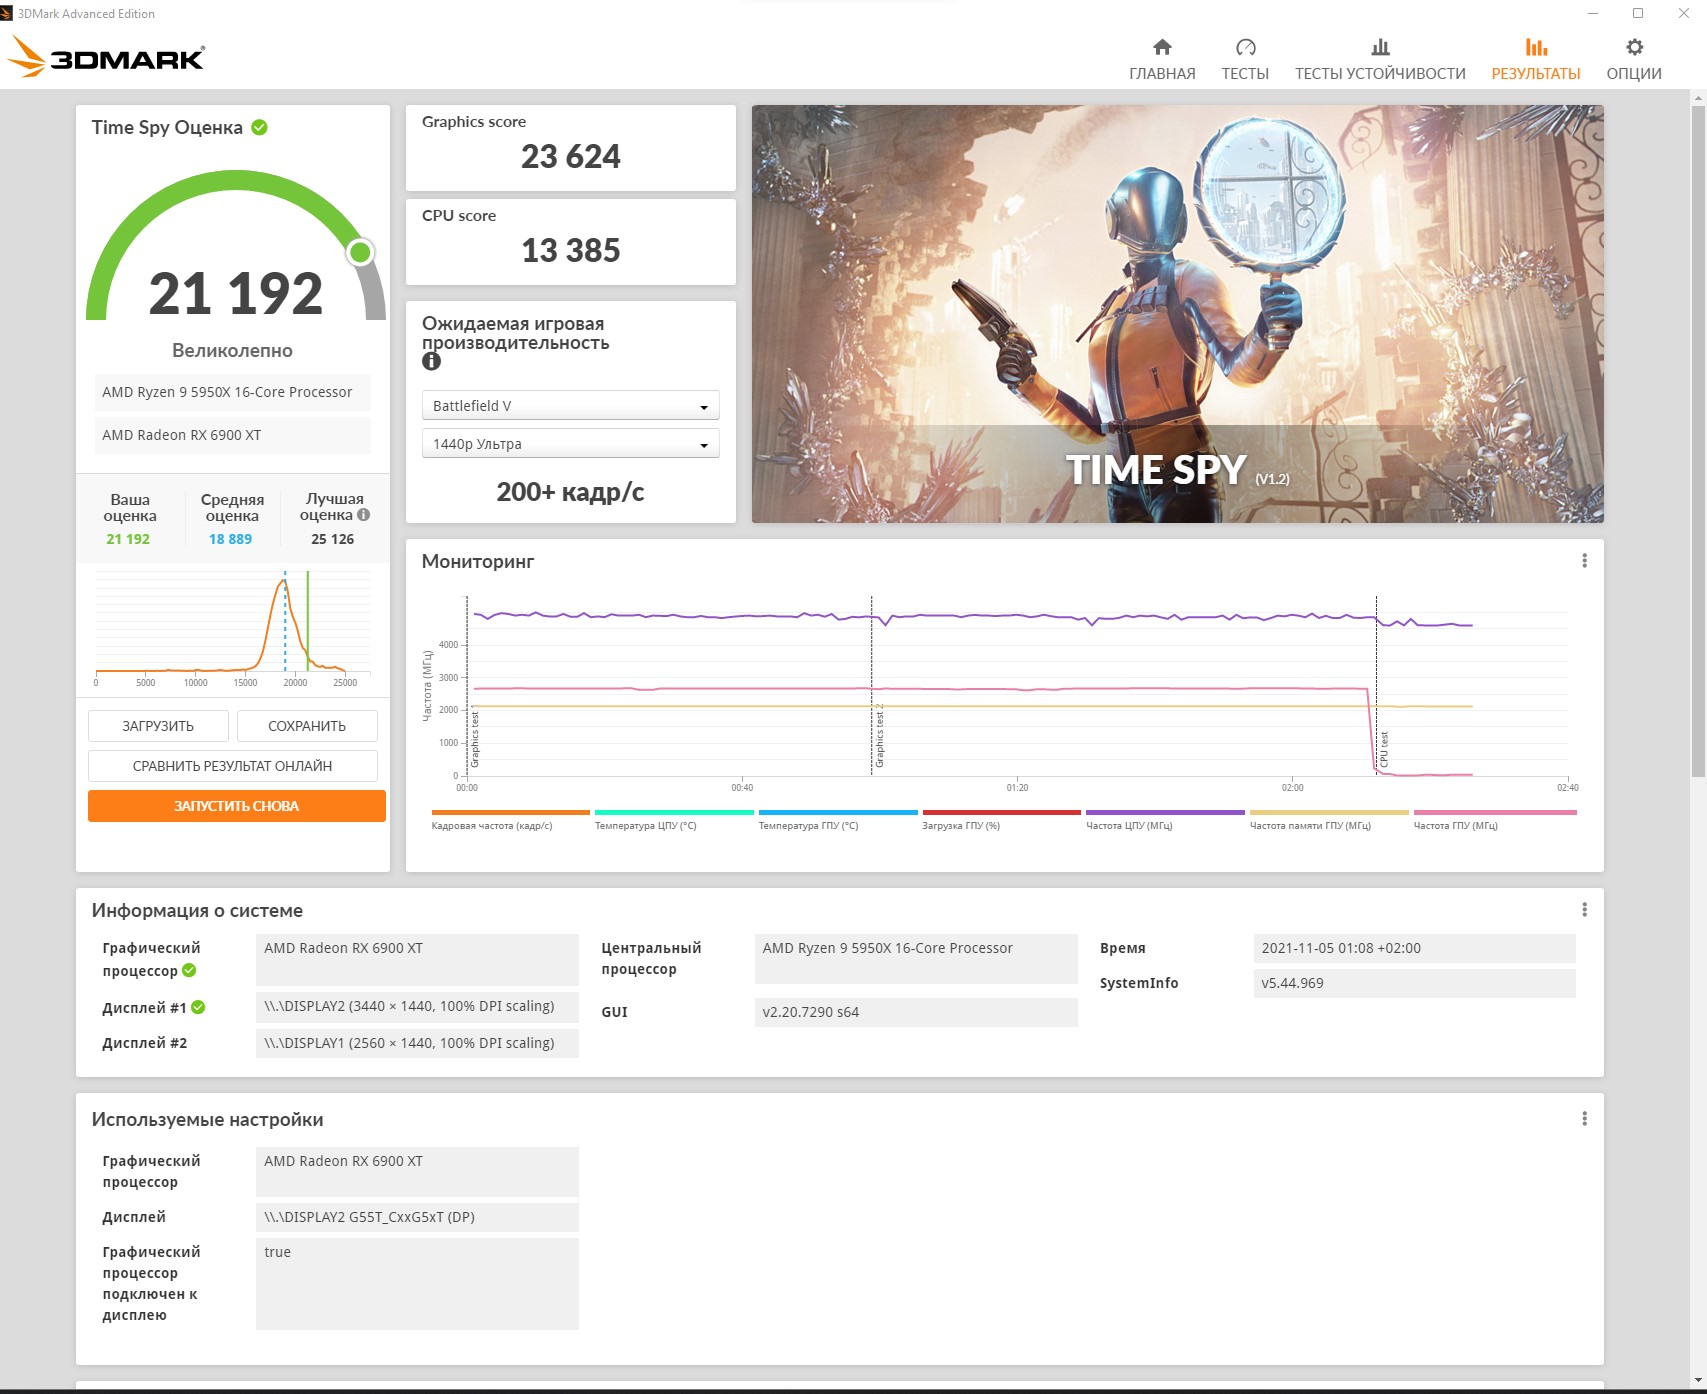
Task: Open the Battlefield V game dropdown
Action: 570,406
